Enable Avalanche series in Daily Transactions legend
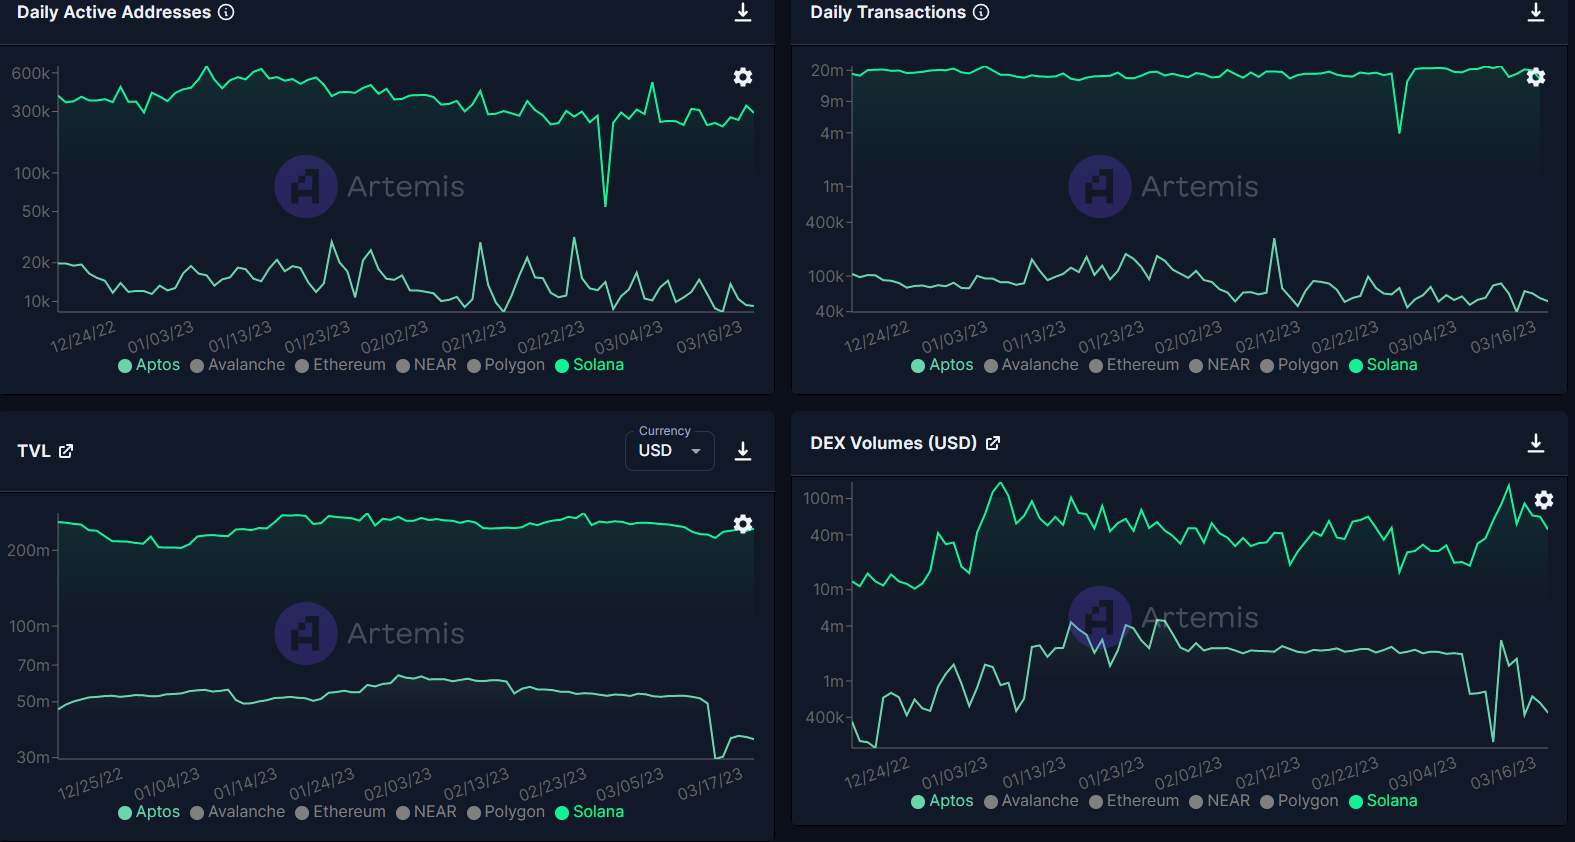Screen dimensions: 1575x842 coord(1031,365)
